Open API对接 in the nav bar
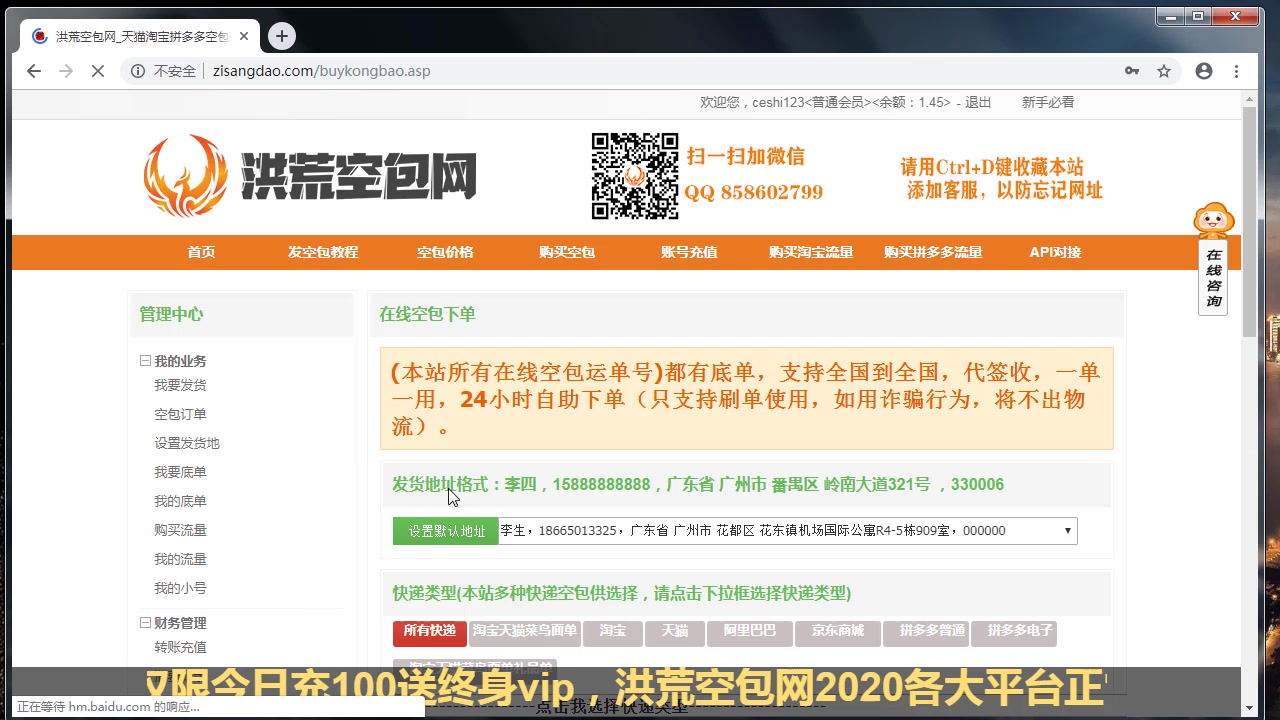 tap(1055, 252)
